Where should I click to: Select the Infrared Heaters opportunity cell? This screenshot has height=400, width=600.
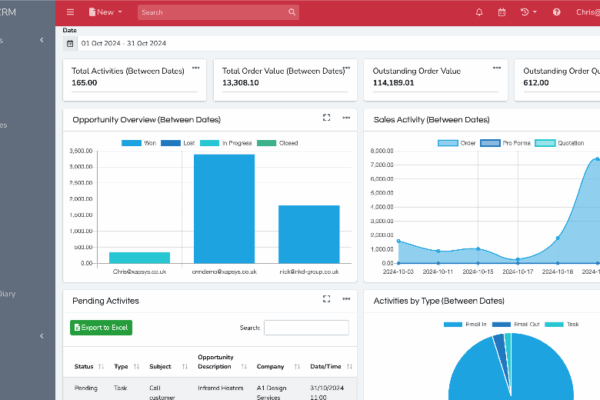[220, 388]
